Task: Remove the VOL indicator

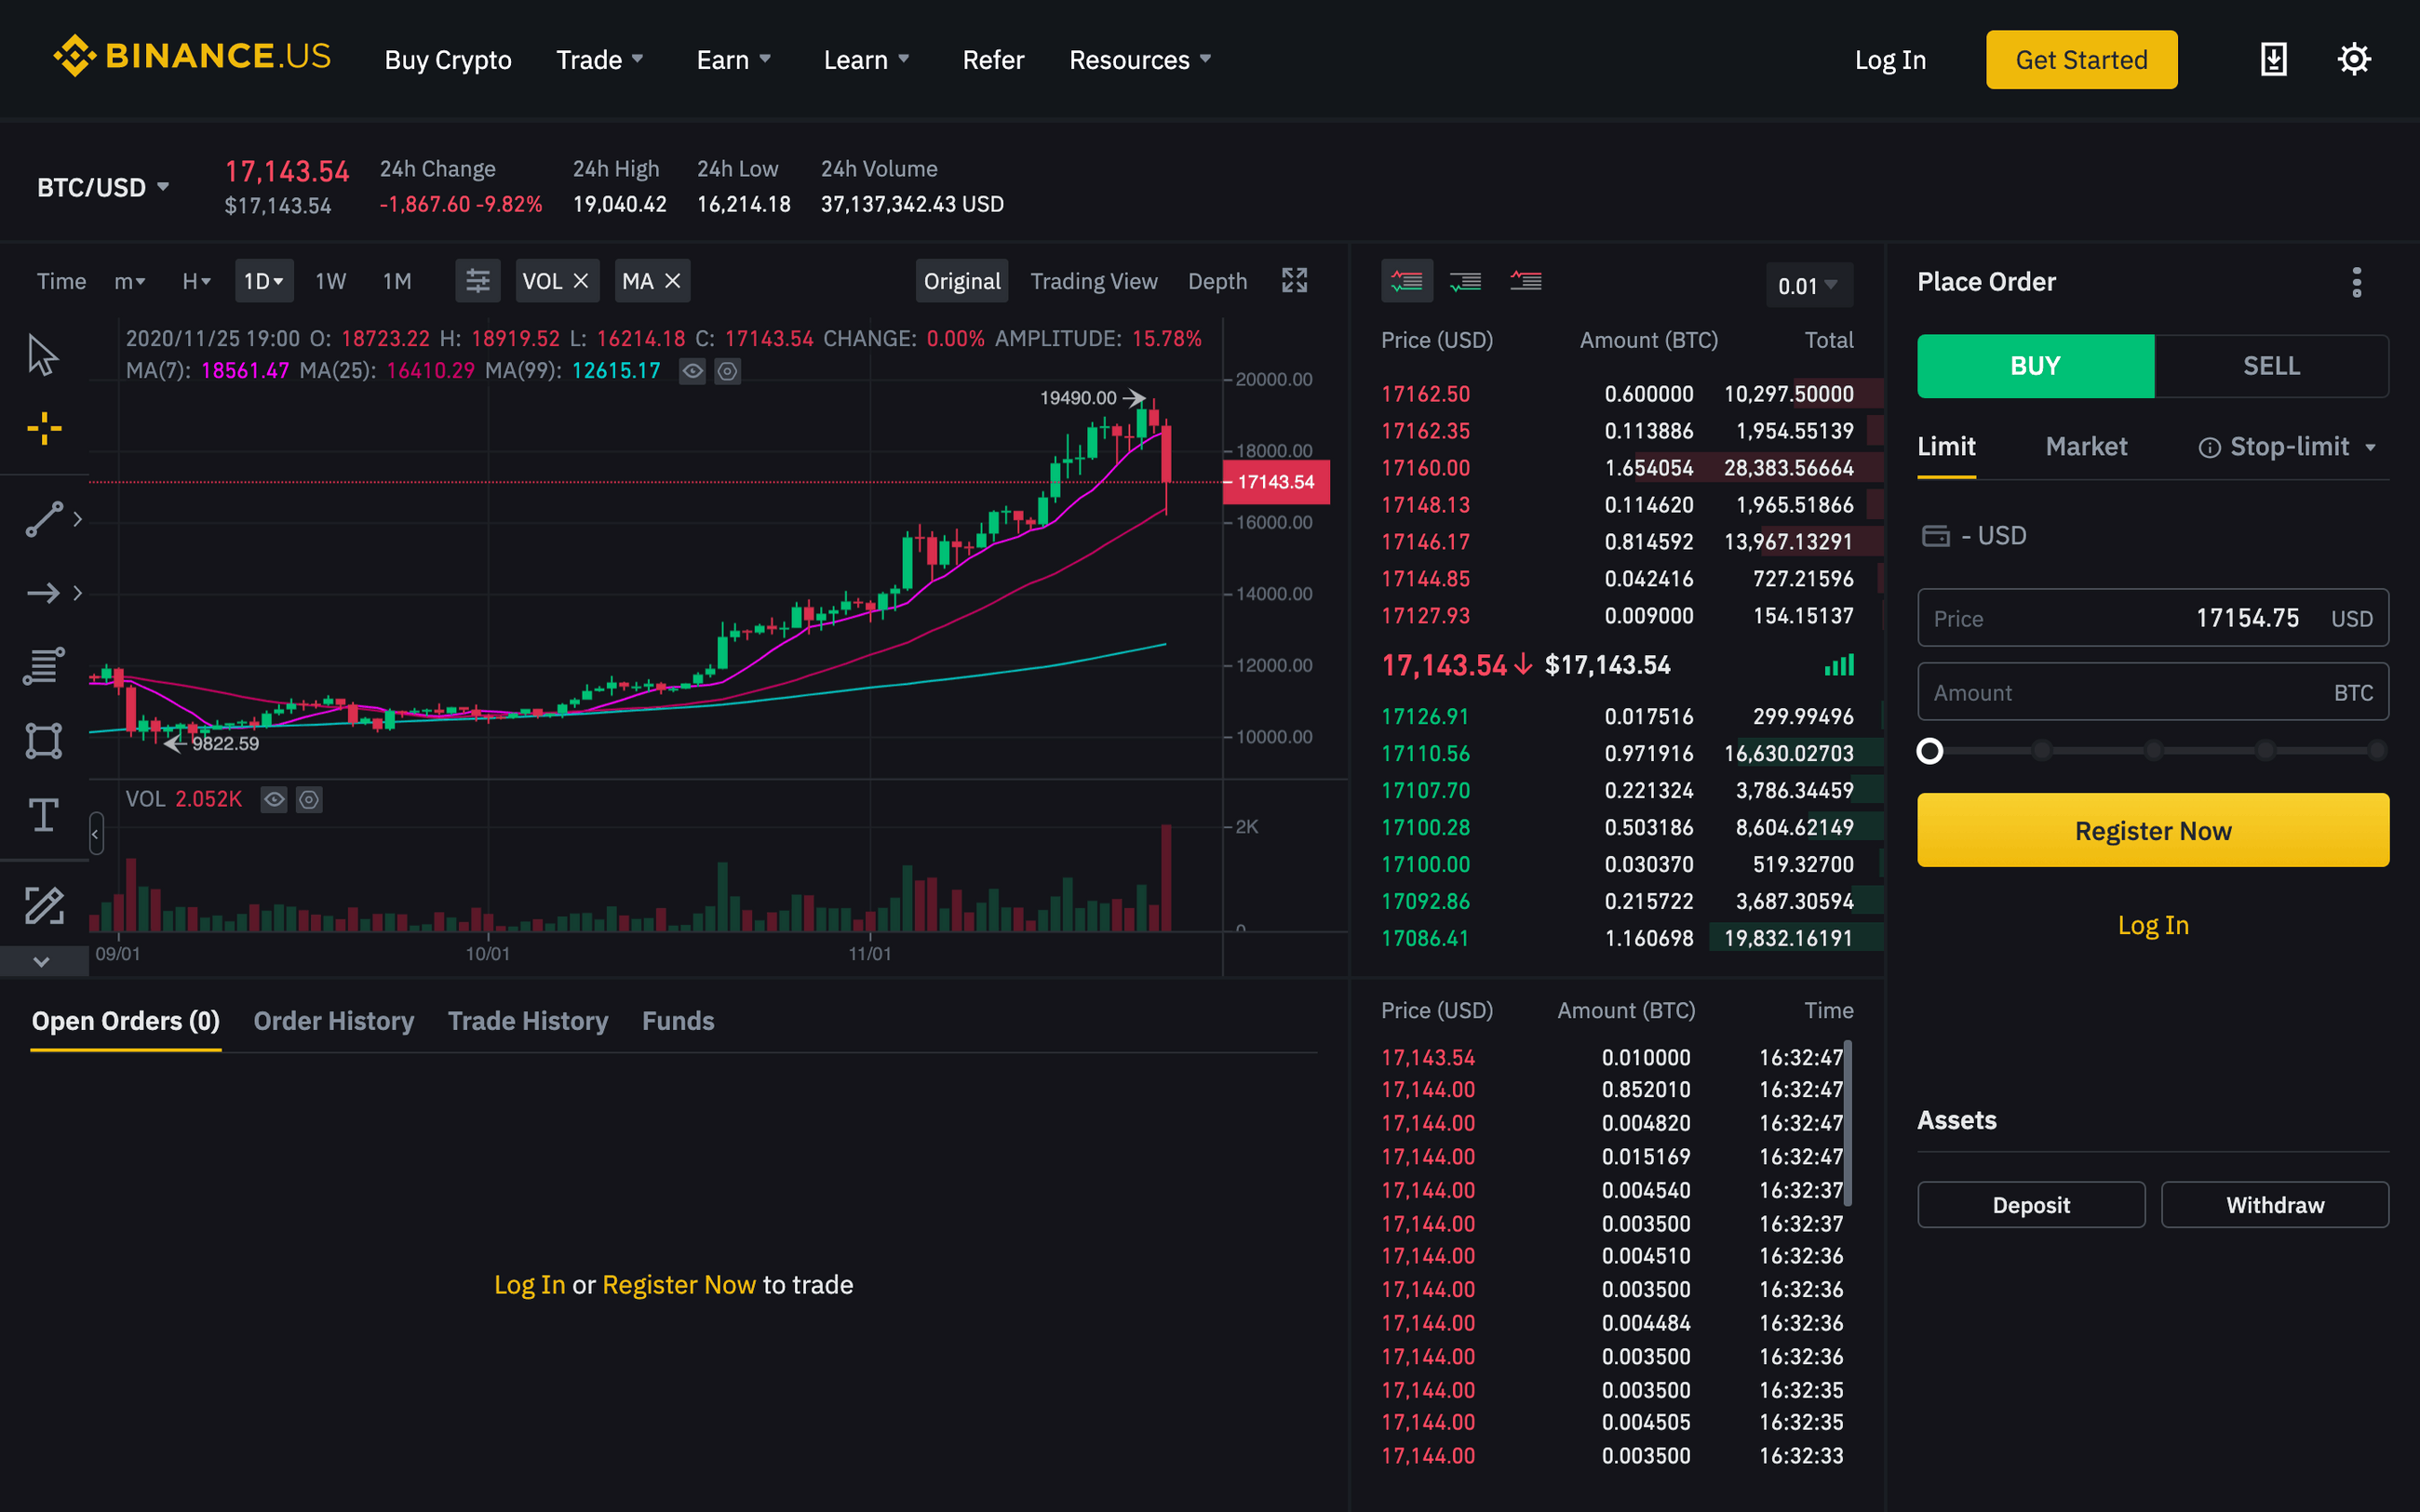Action: (x=581, y=281)
